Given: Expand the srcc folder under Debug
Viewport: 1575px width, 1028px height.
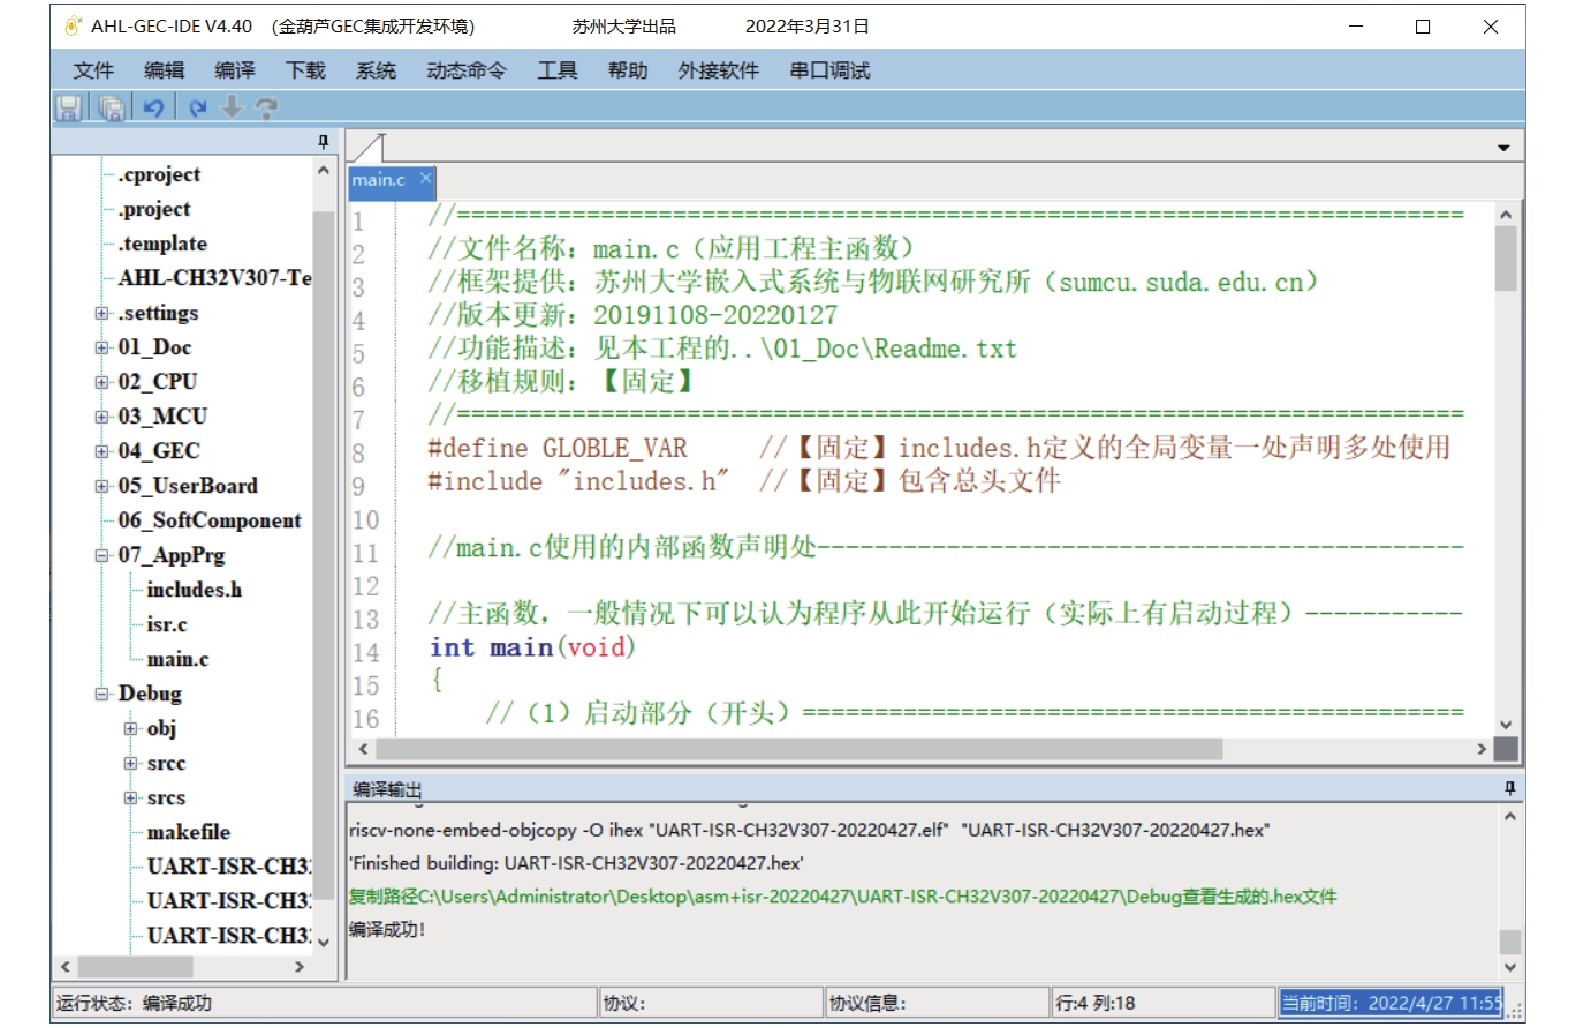Looking at the screenshot, I should 130,763.
